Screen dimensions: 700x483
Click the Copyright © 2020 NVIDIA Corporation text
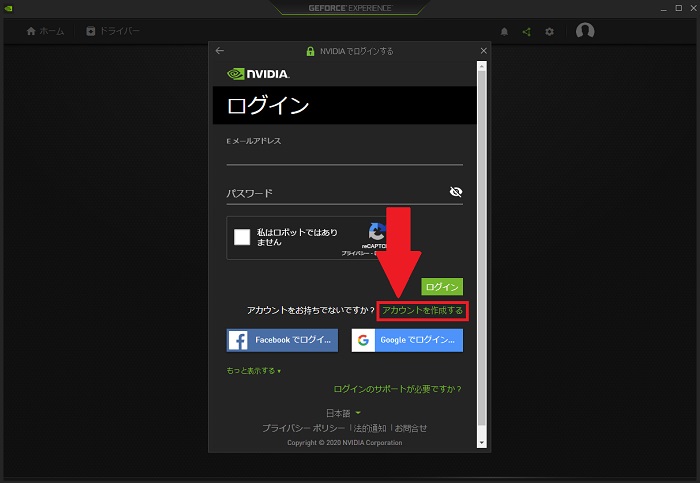click(x=345, y=443)
